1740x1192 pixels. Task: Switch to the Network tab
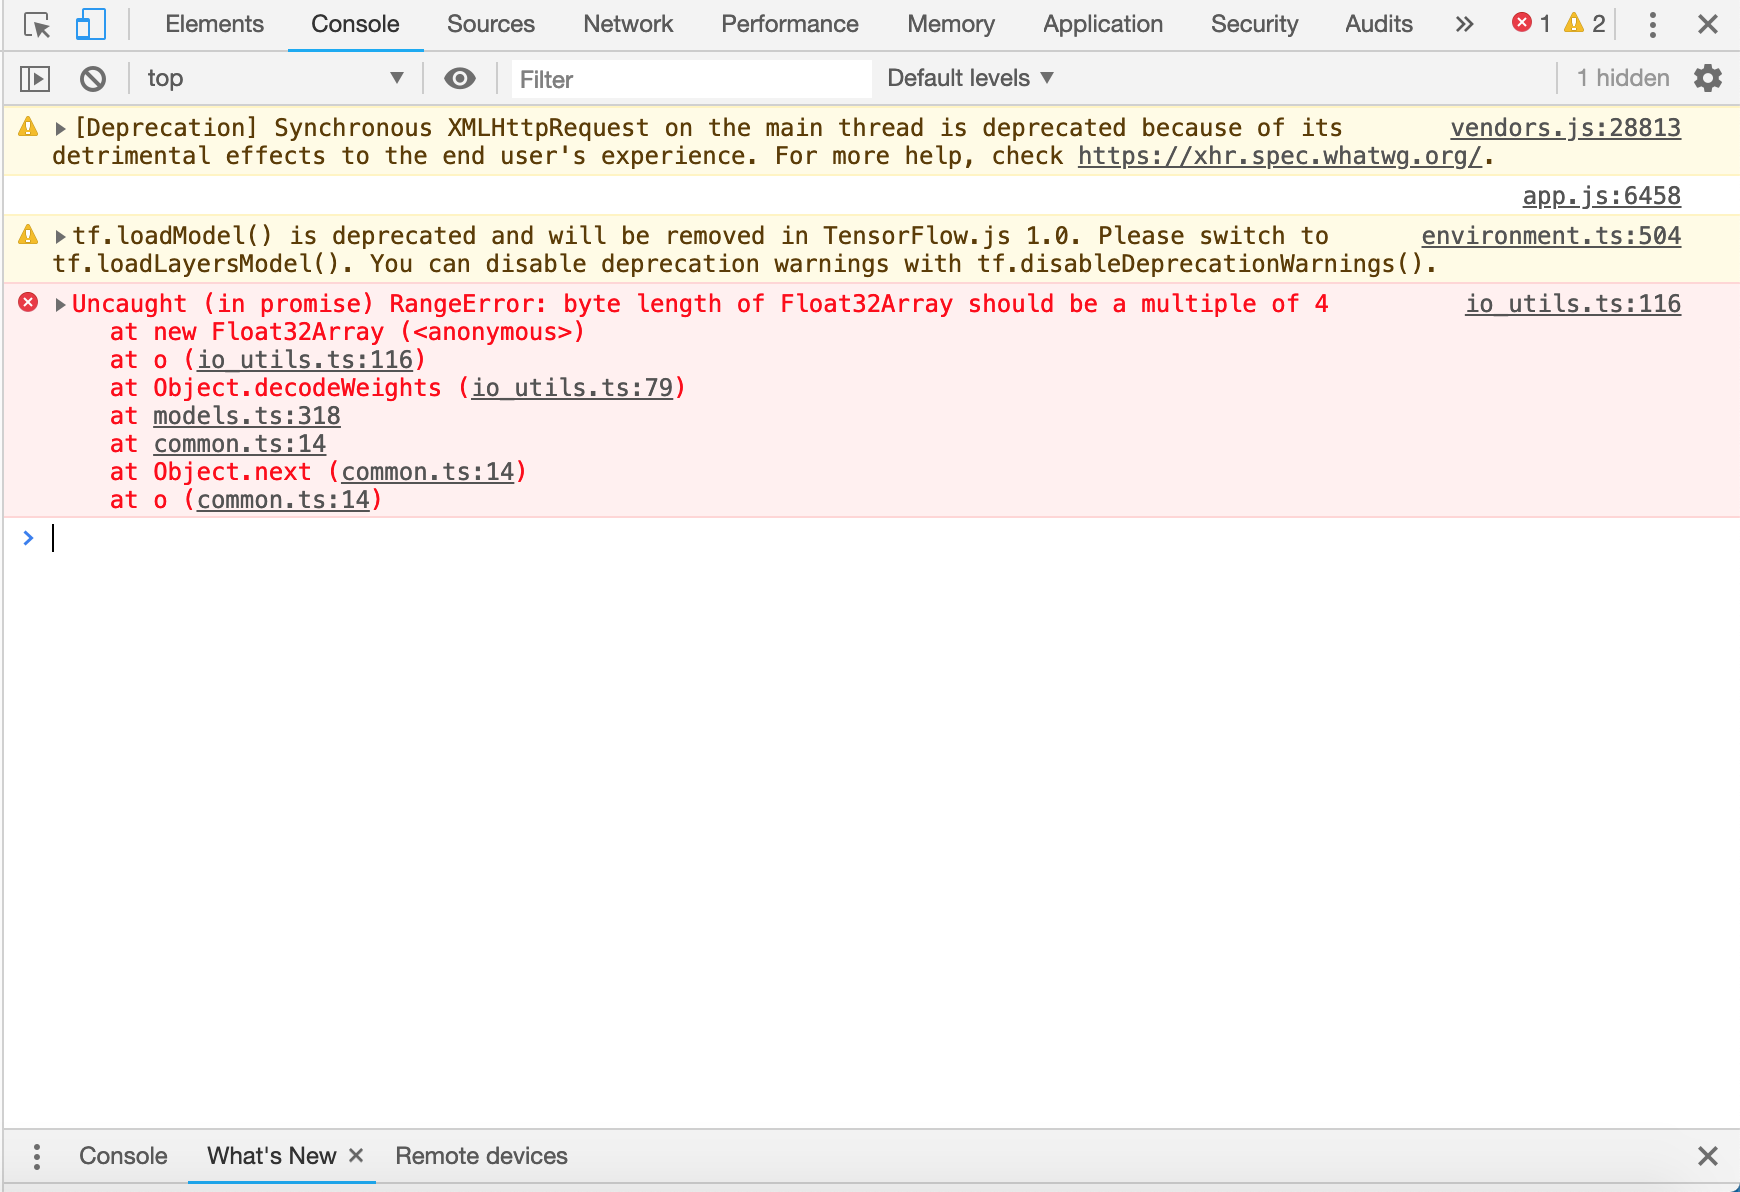627,23
